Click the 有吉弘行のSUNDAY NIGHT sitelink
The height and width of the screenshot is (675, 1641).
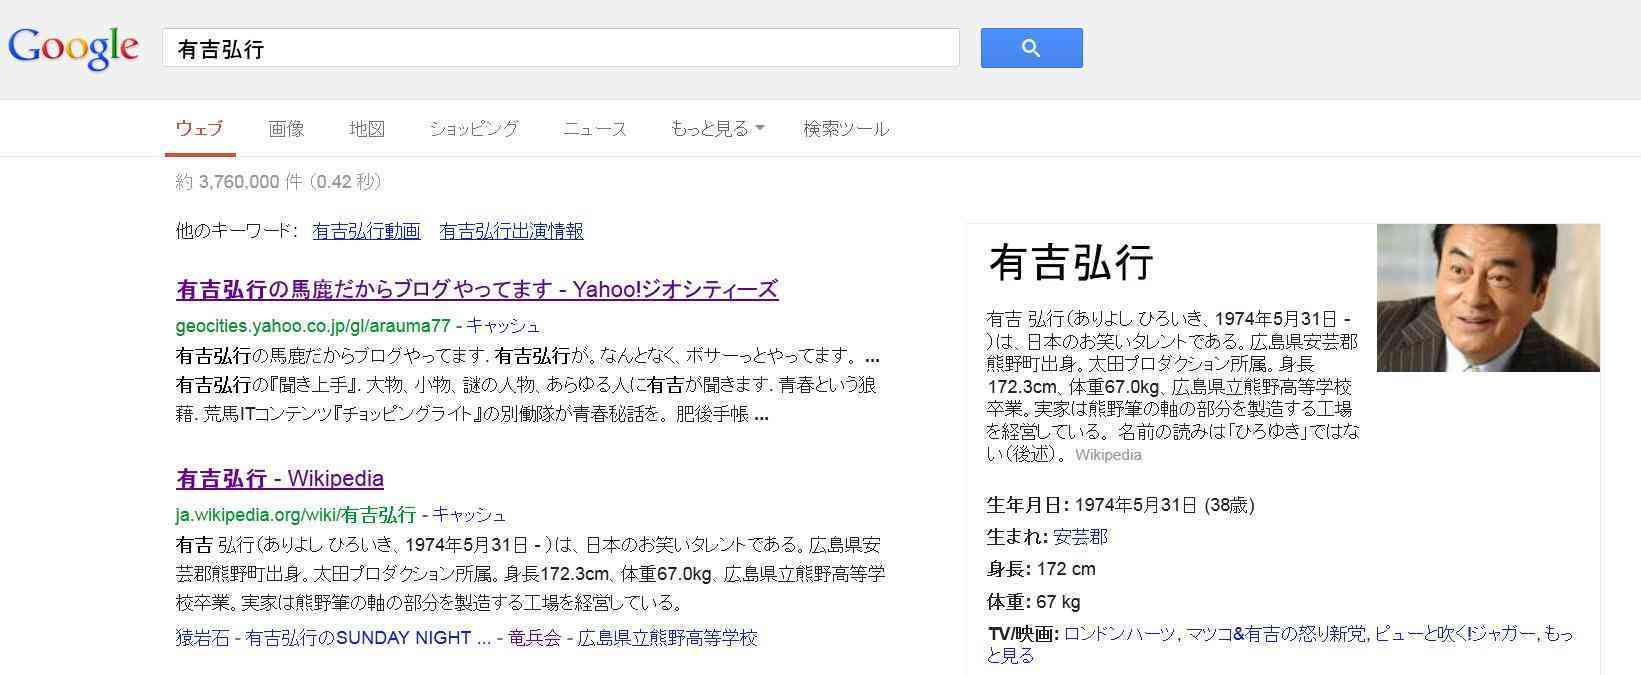tap(368, 638)
